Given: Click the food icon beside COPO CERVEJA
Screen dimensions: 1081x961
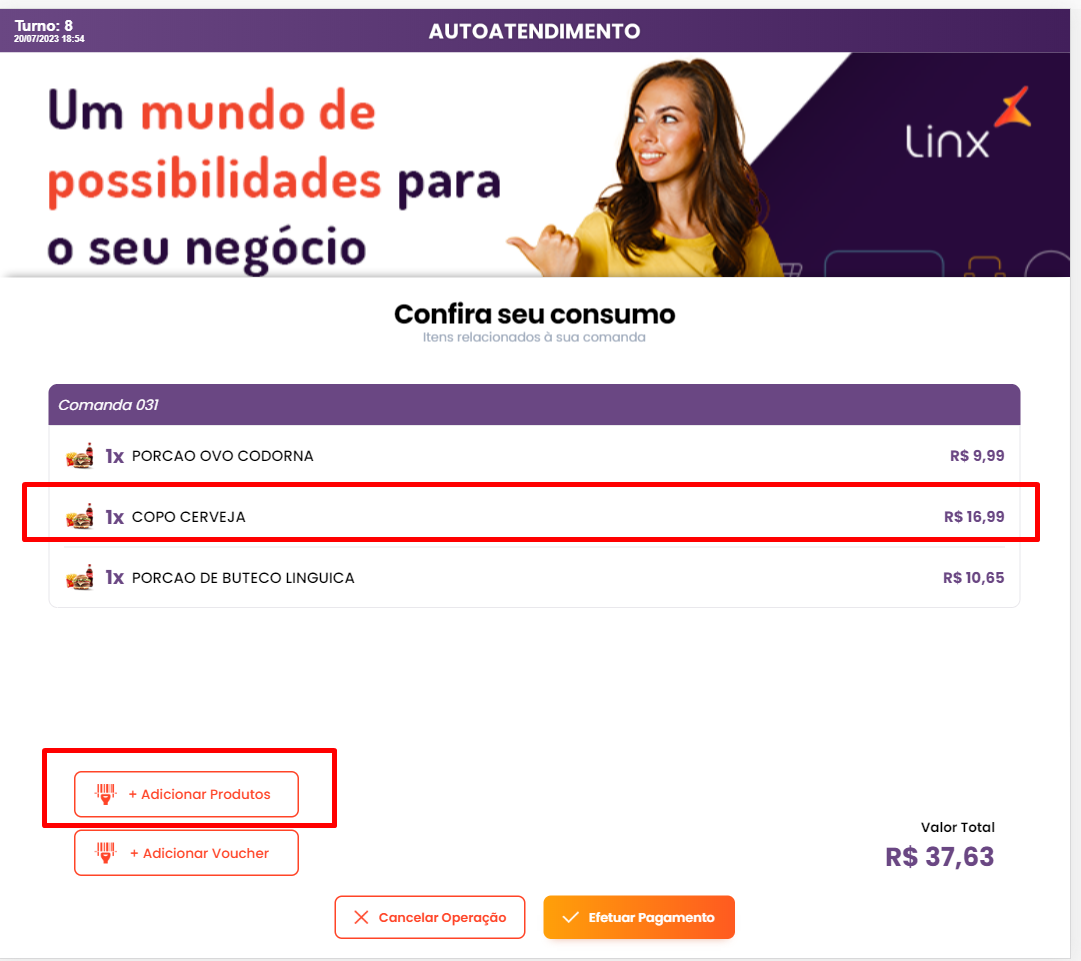Looking at the screenshot, I should click(x=80, y=516).
